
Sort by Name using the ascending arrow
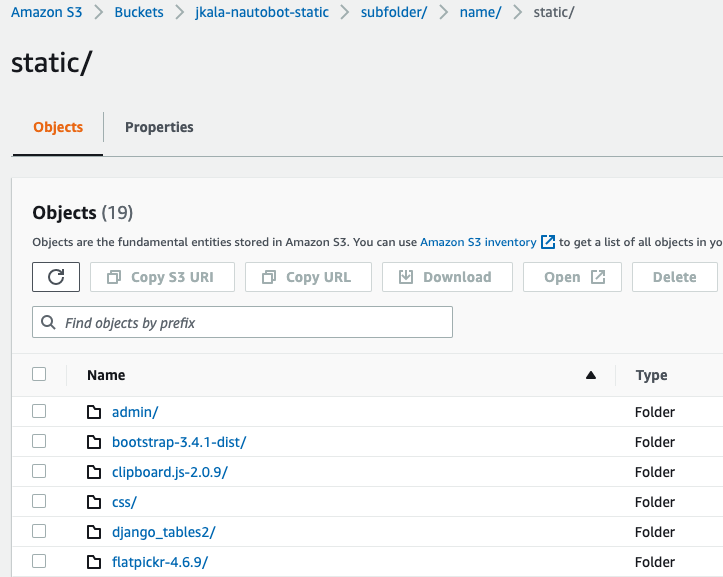click(590, 375)
